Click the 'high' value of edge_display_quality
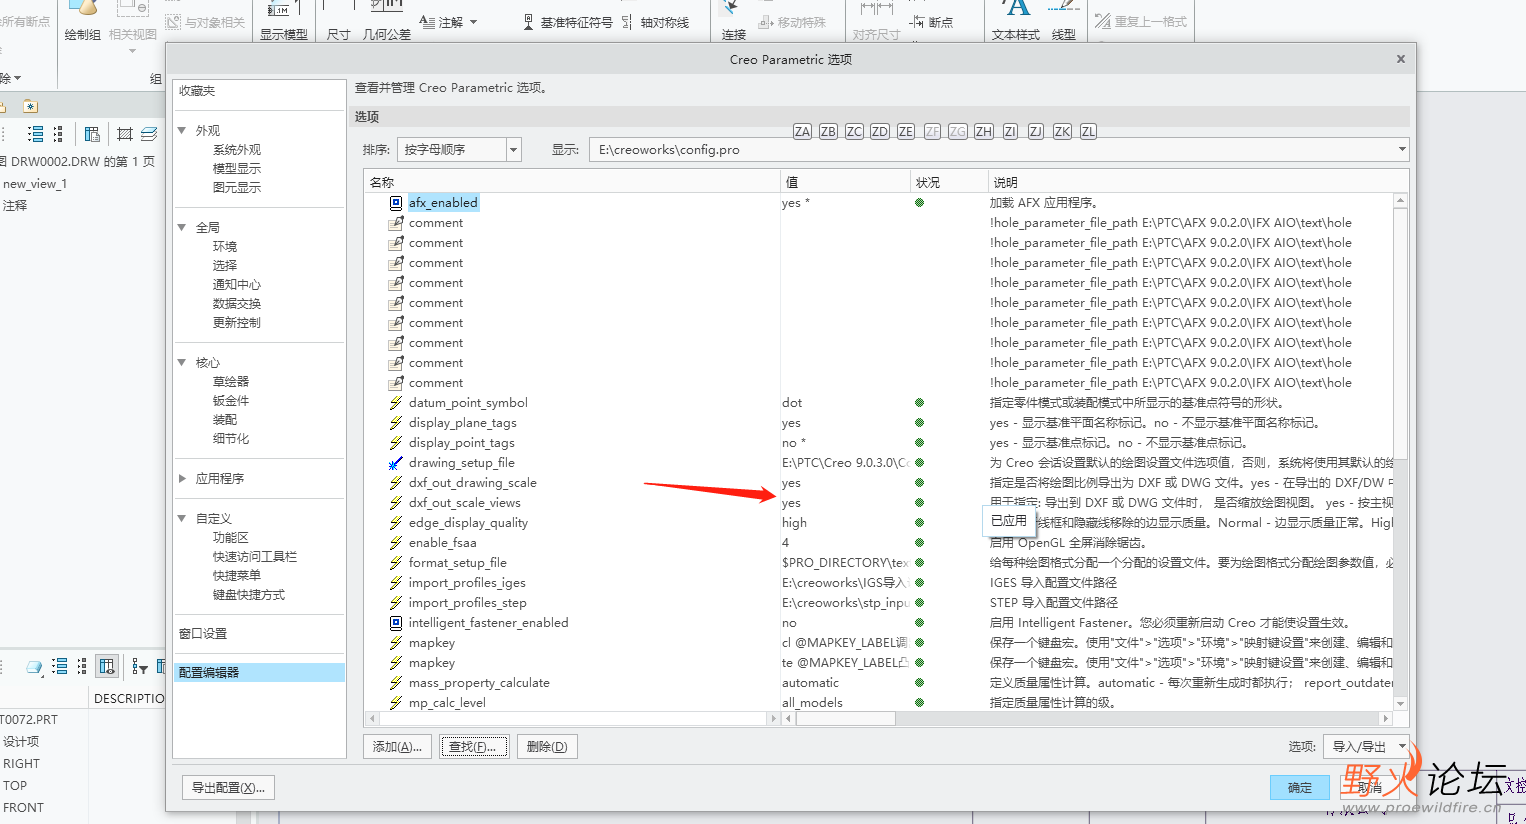Image resolution: width=1526 pixels, height=824 pixels. (x=794, y=523)
